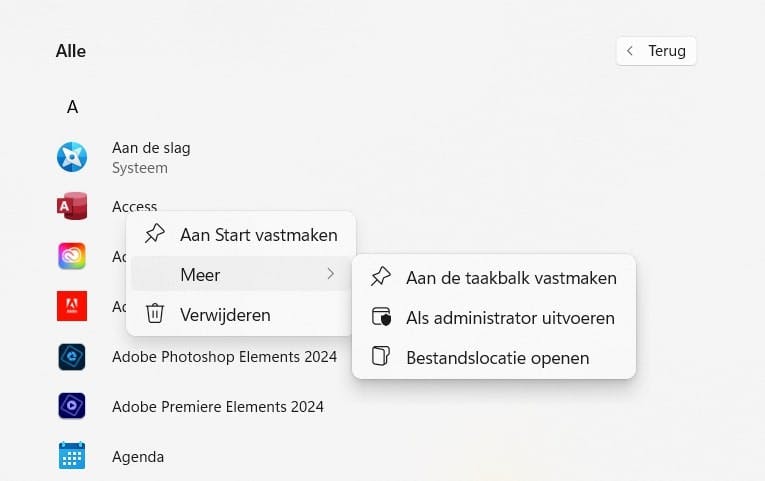Select Aan de taakbalk vastmaken

click(x=511, y=278)
